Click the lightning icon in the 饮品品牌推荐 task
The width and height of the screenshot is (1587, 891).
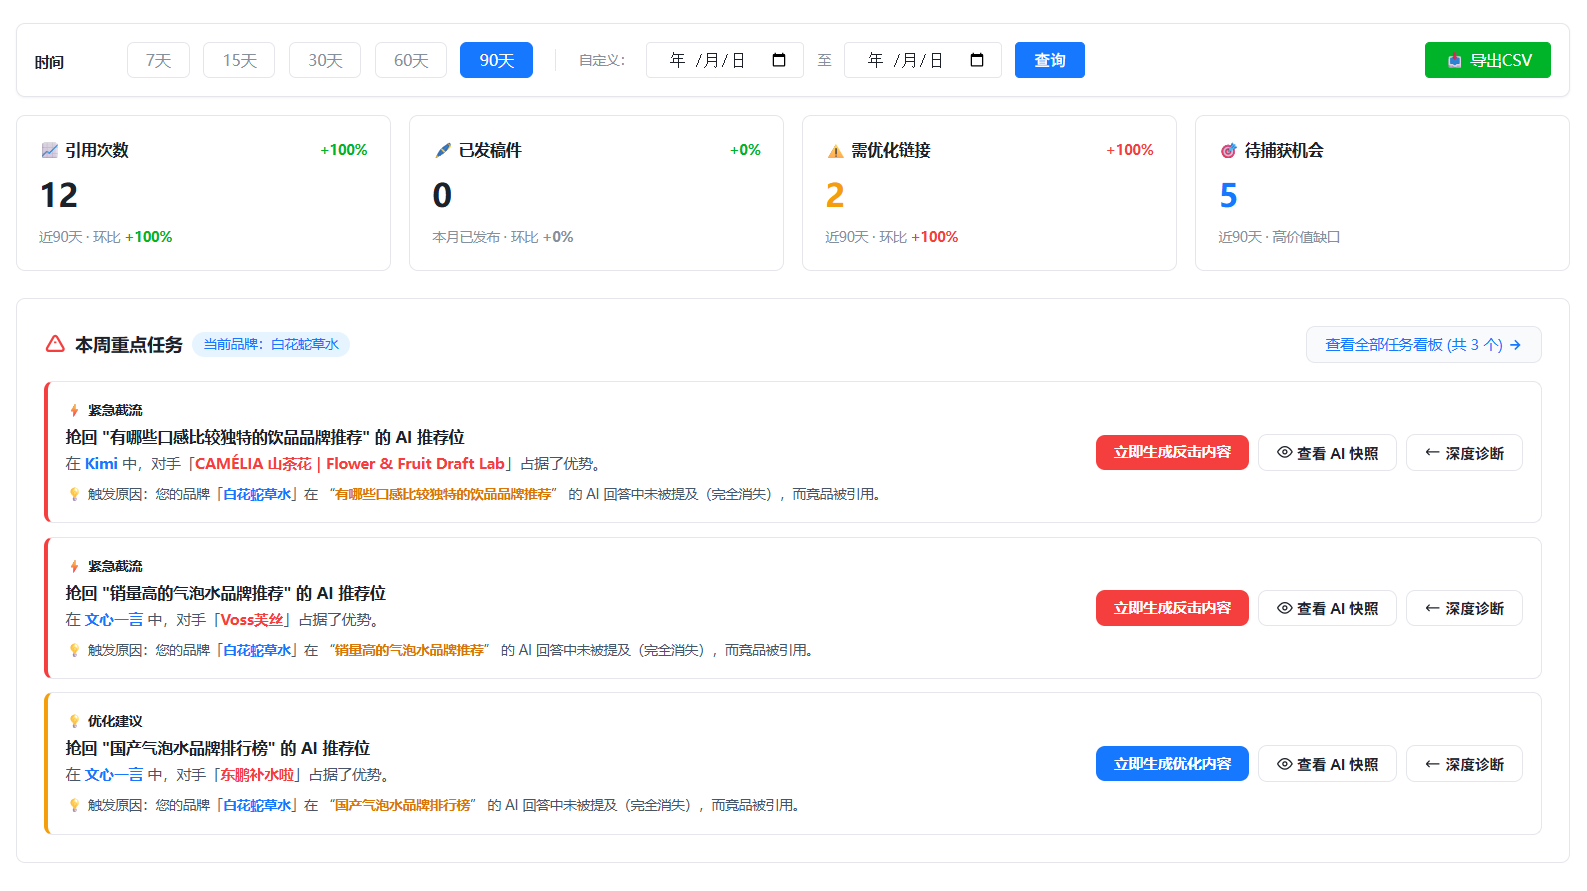[x=74, y=410]
